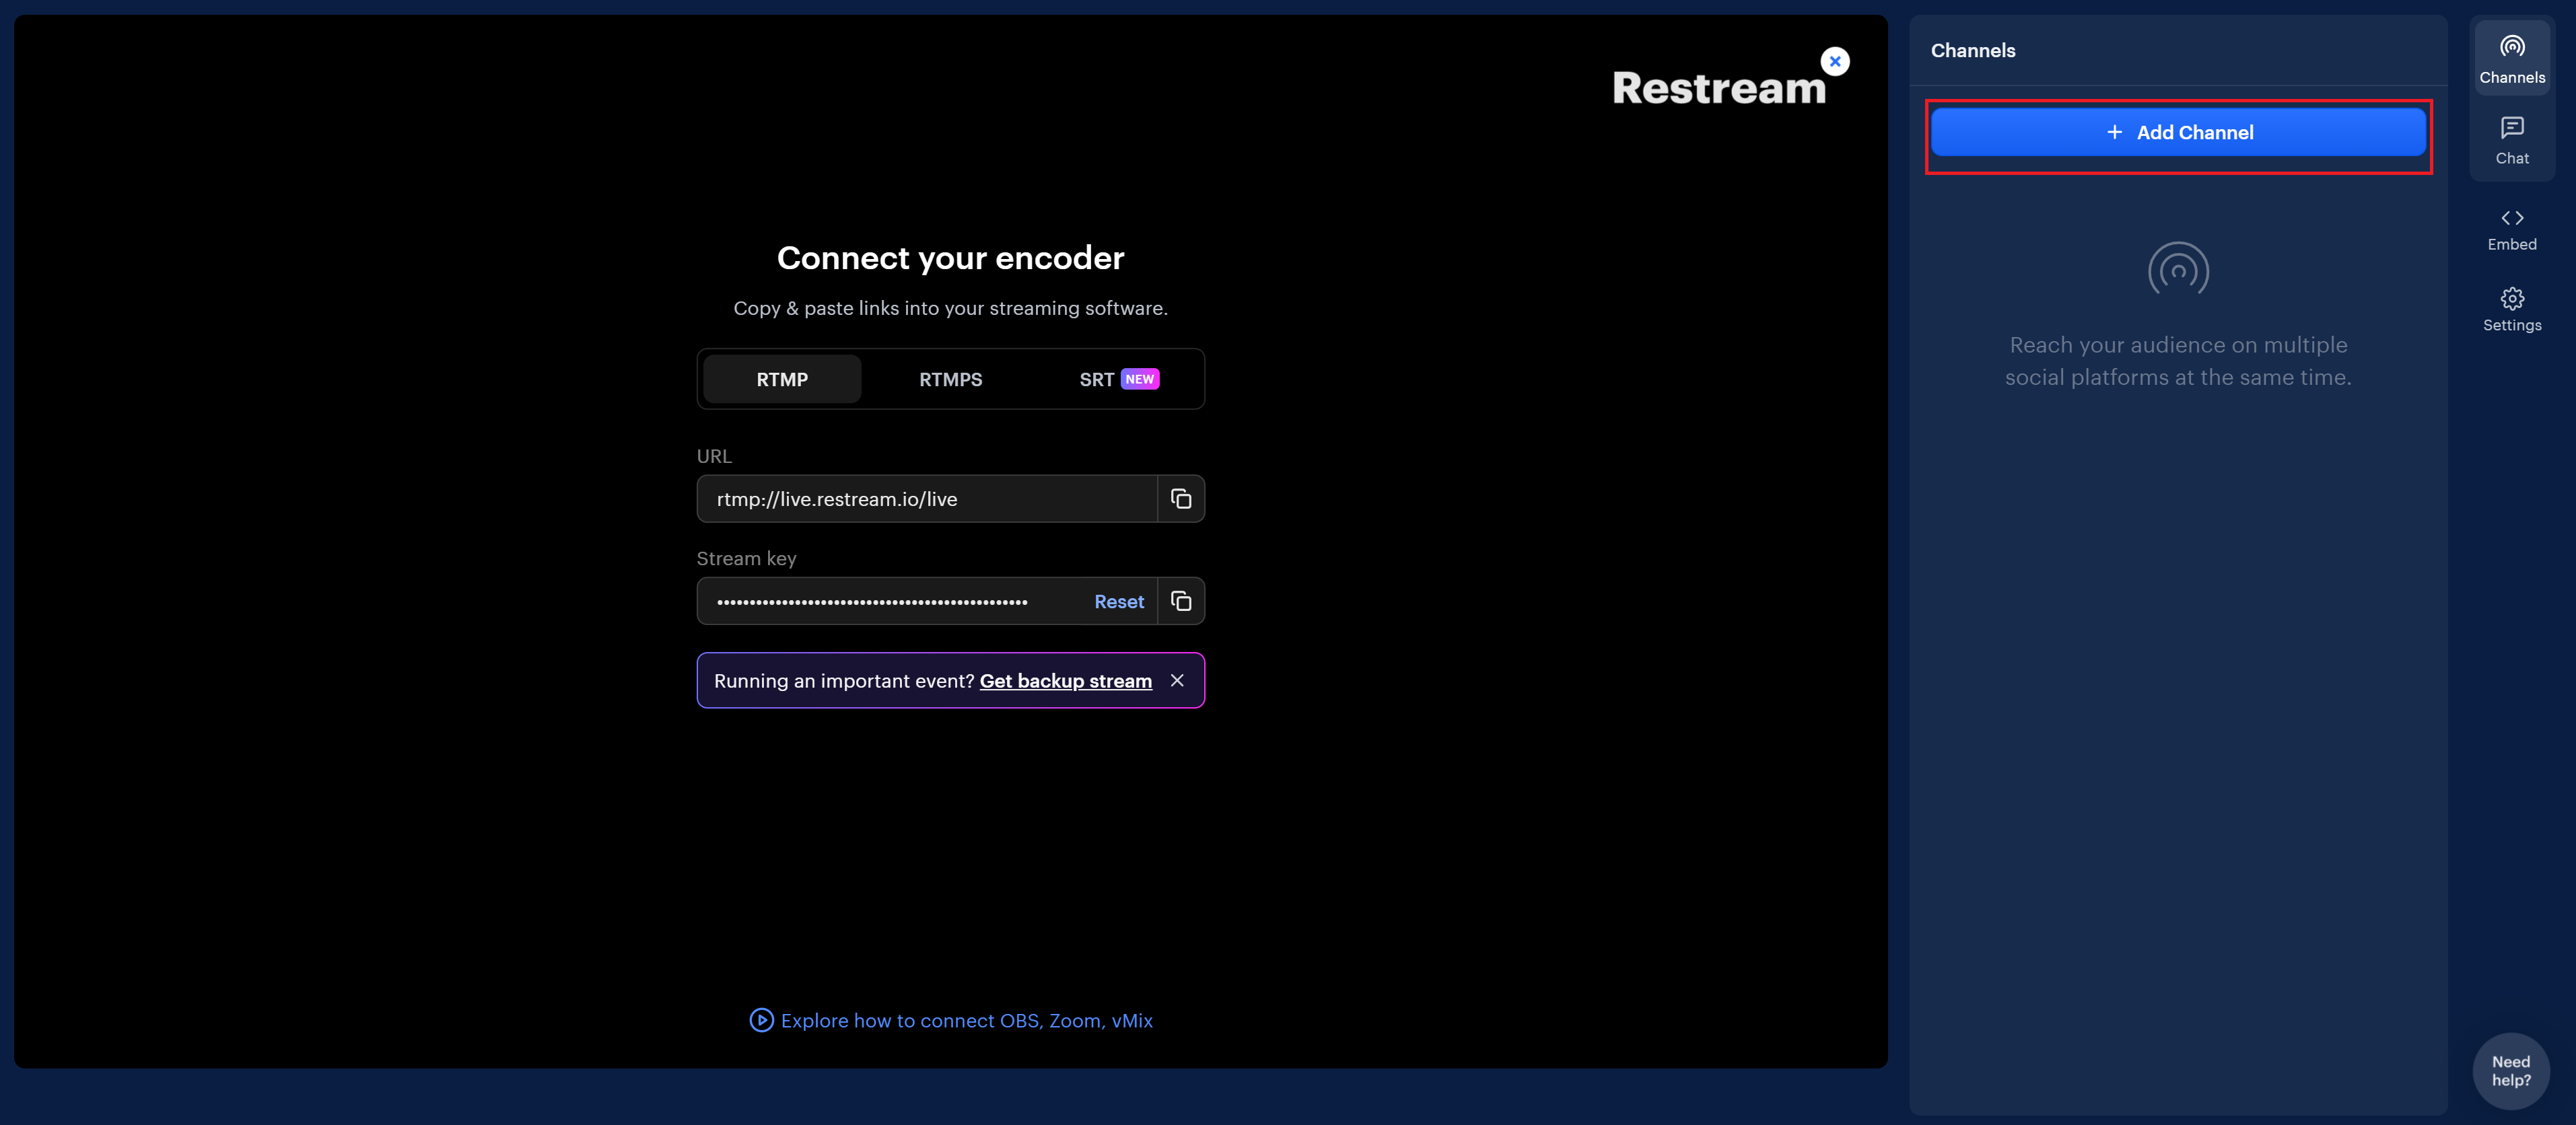This screenshot has width=2576, height=1125.
Task: Click the 'Connect your encoder' heading
Action: point(950,258)
